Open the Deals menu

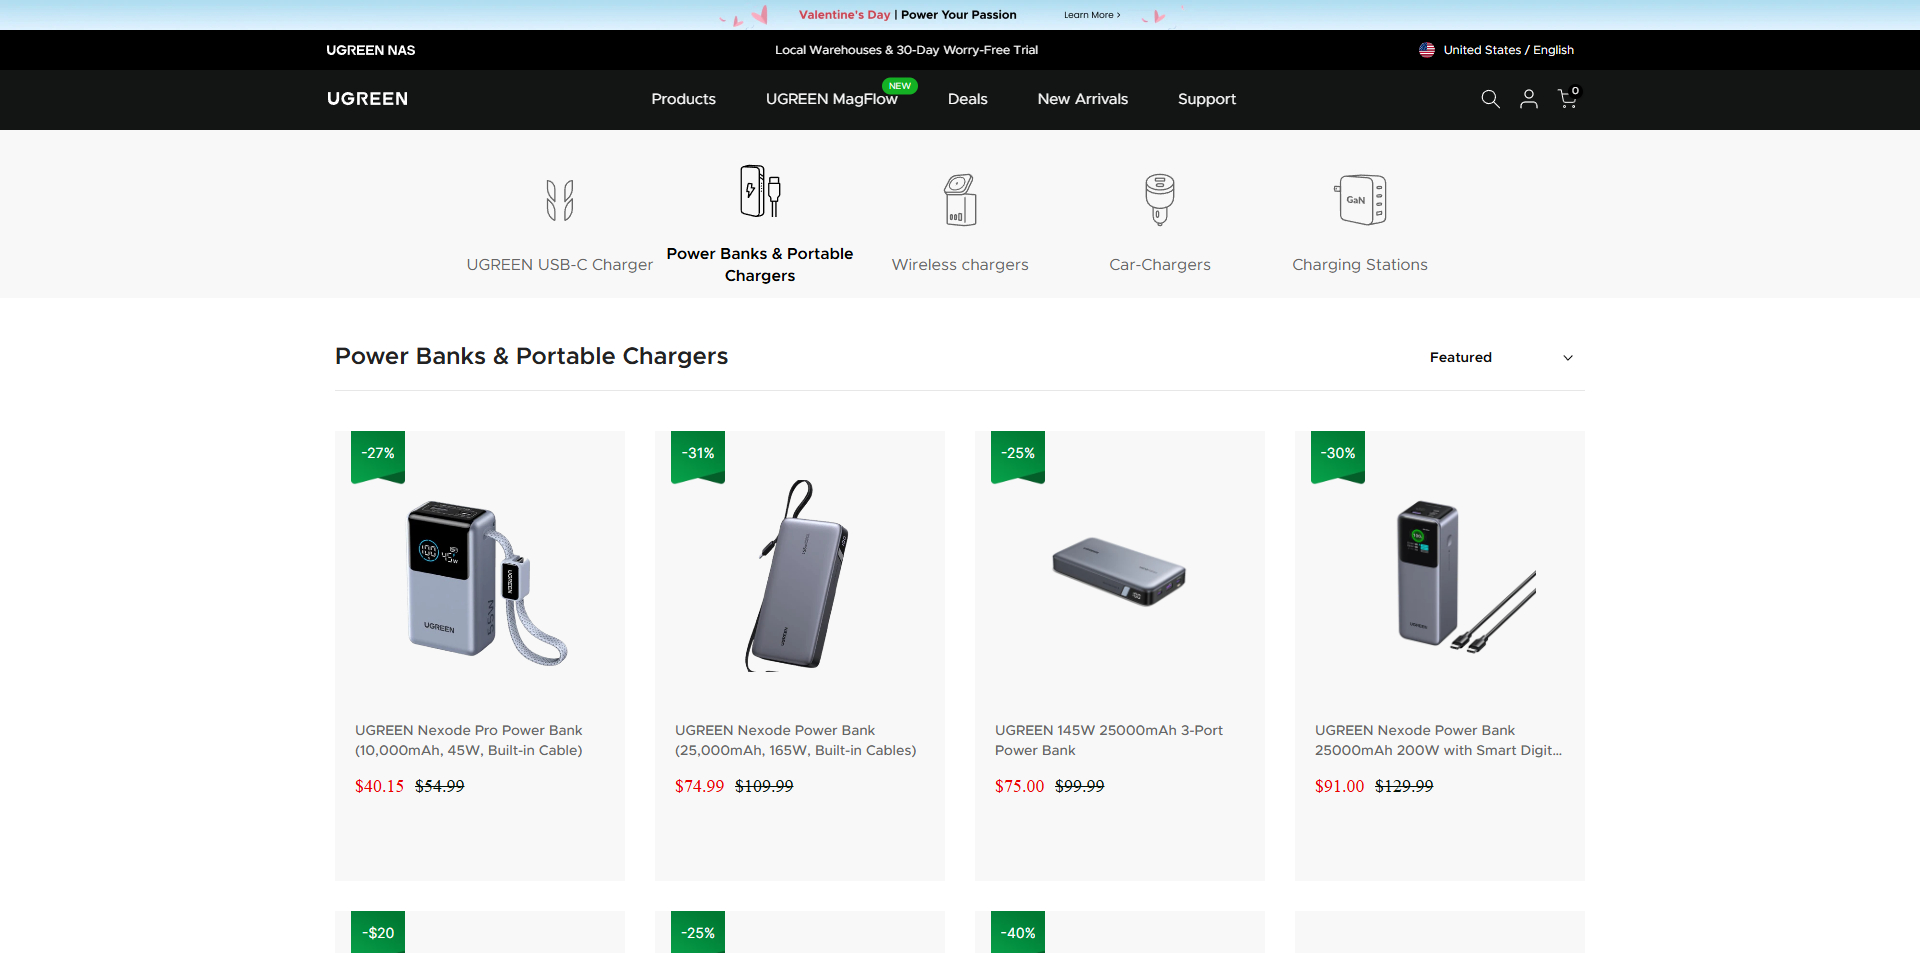click(x=966, y=99)
